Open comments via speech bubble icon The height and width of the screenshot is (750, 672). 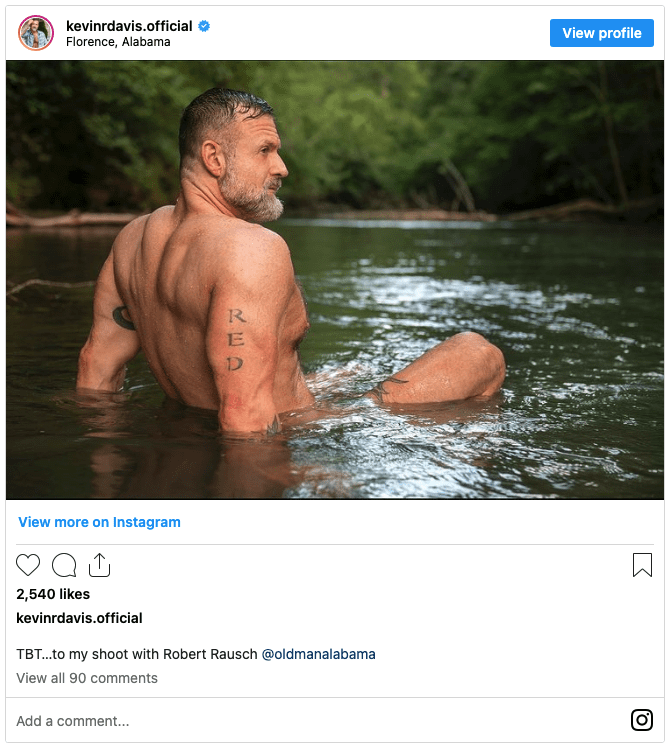click(x=64, y=565)
